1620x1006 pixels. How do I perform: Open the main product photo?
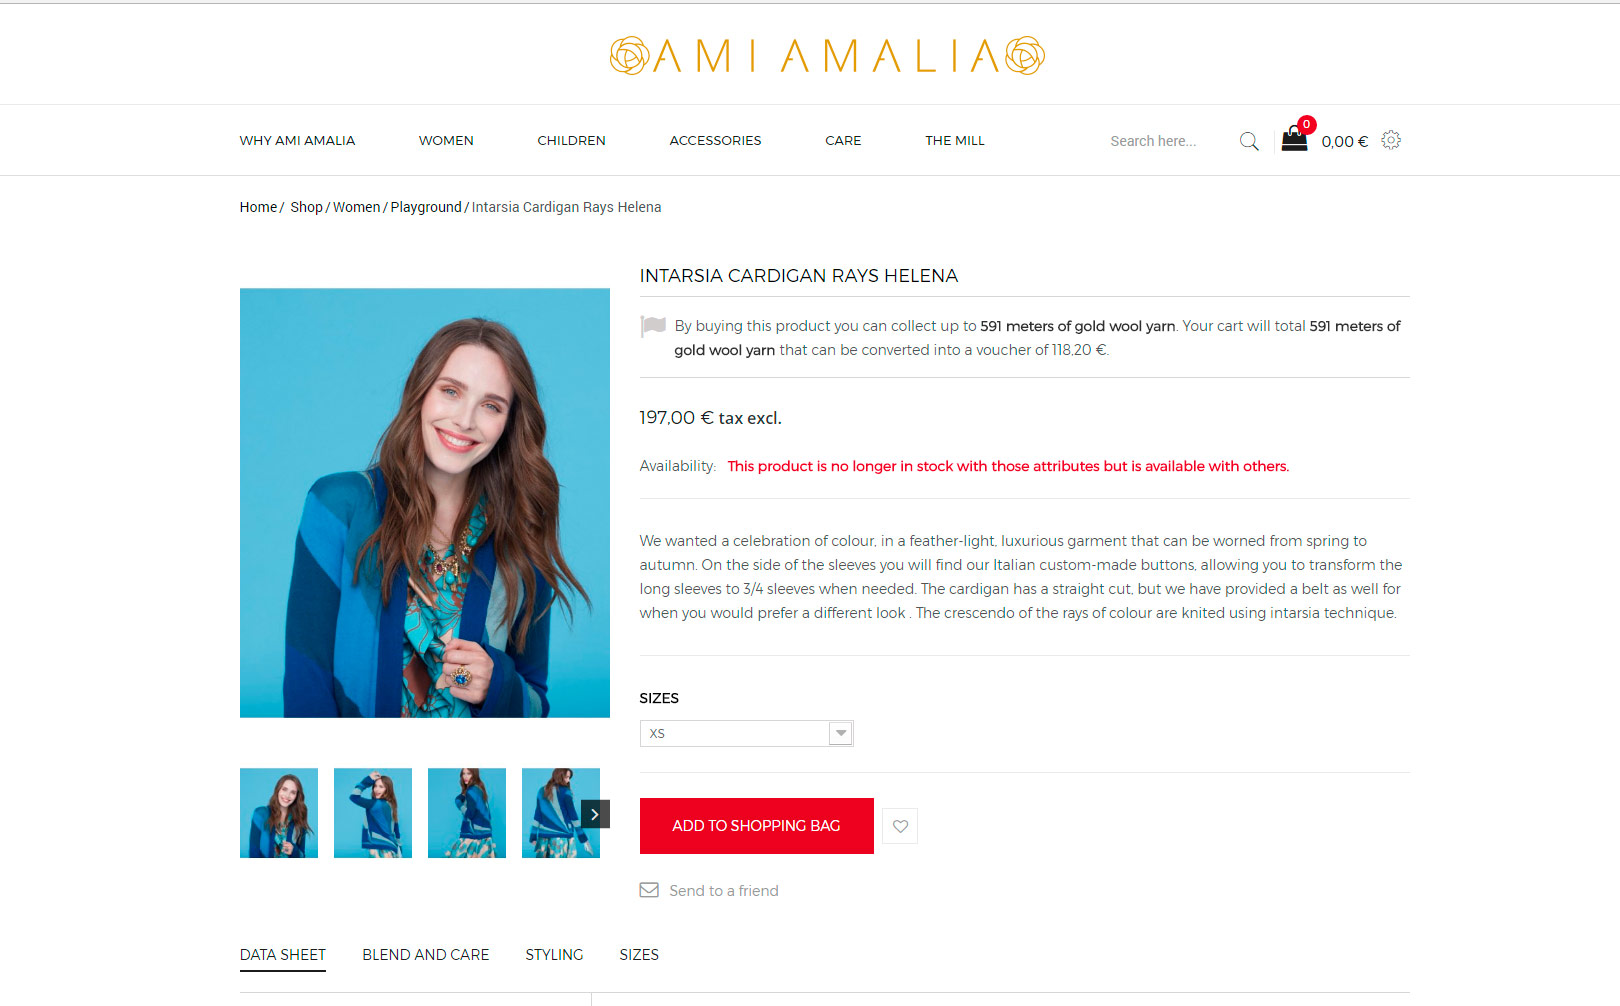(425, 503)
